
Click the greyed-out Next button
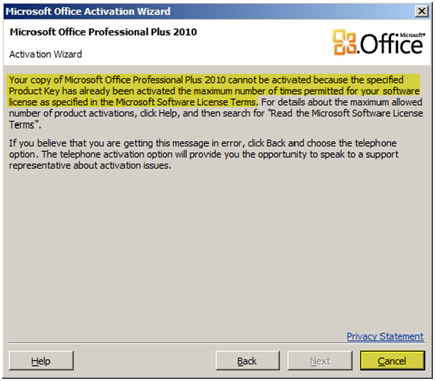(x=320, y=361)
